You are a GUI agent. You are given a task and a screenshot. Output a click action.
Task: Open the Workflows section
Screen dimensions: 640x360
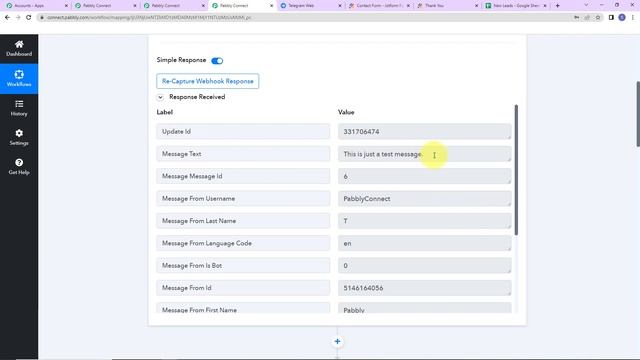[19, 78]
